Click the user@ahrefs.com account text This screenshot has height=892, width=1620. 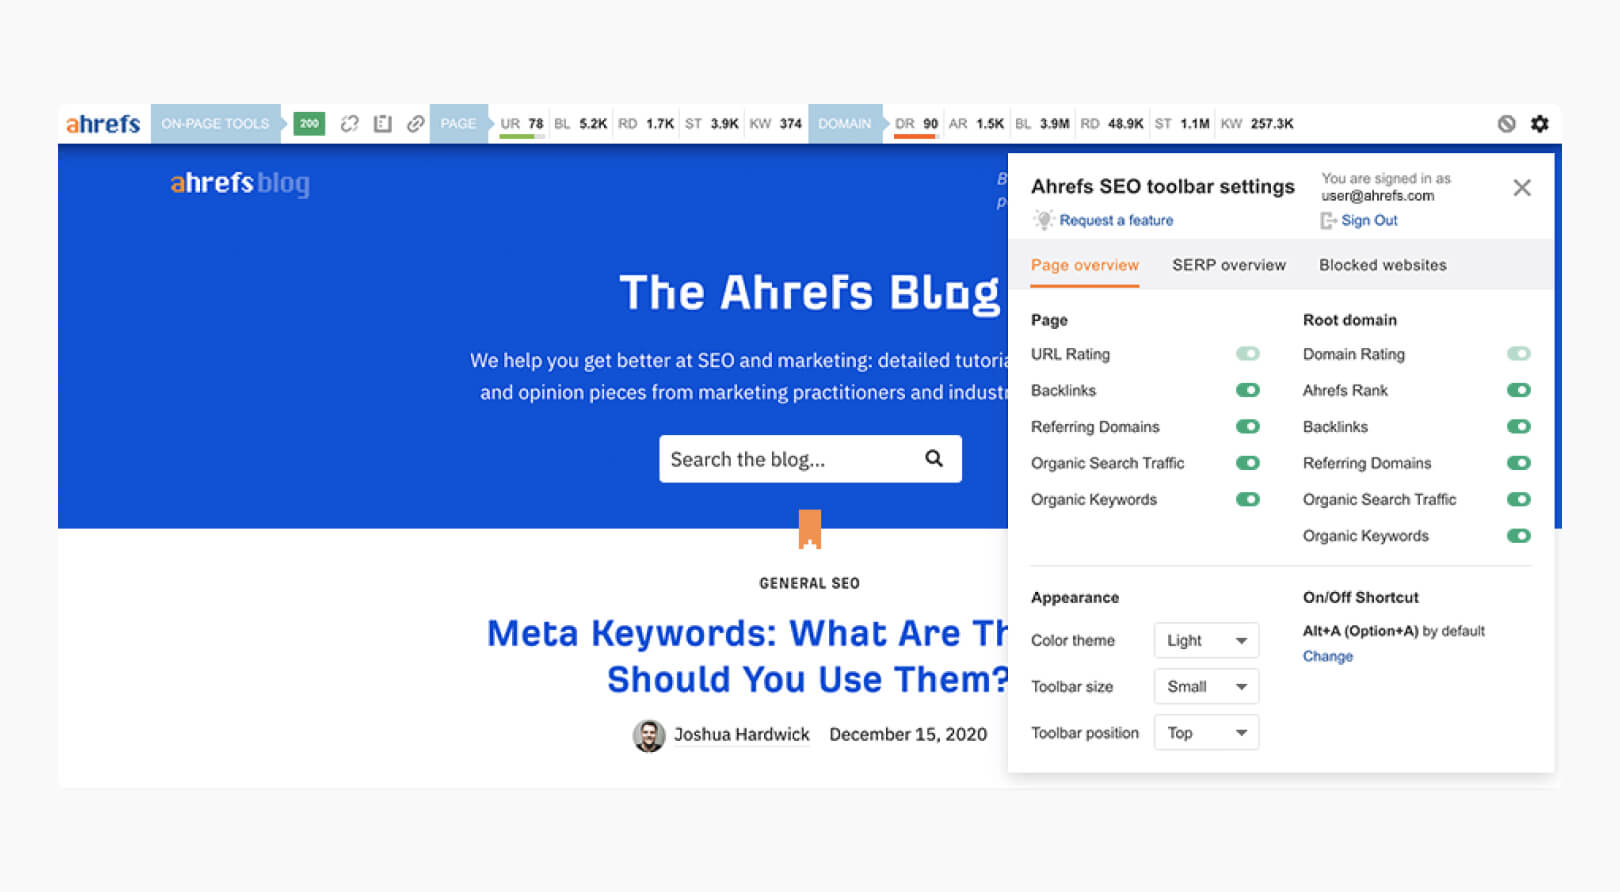[x=1377, y=196]
